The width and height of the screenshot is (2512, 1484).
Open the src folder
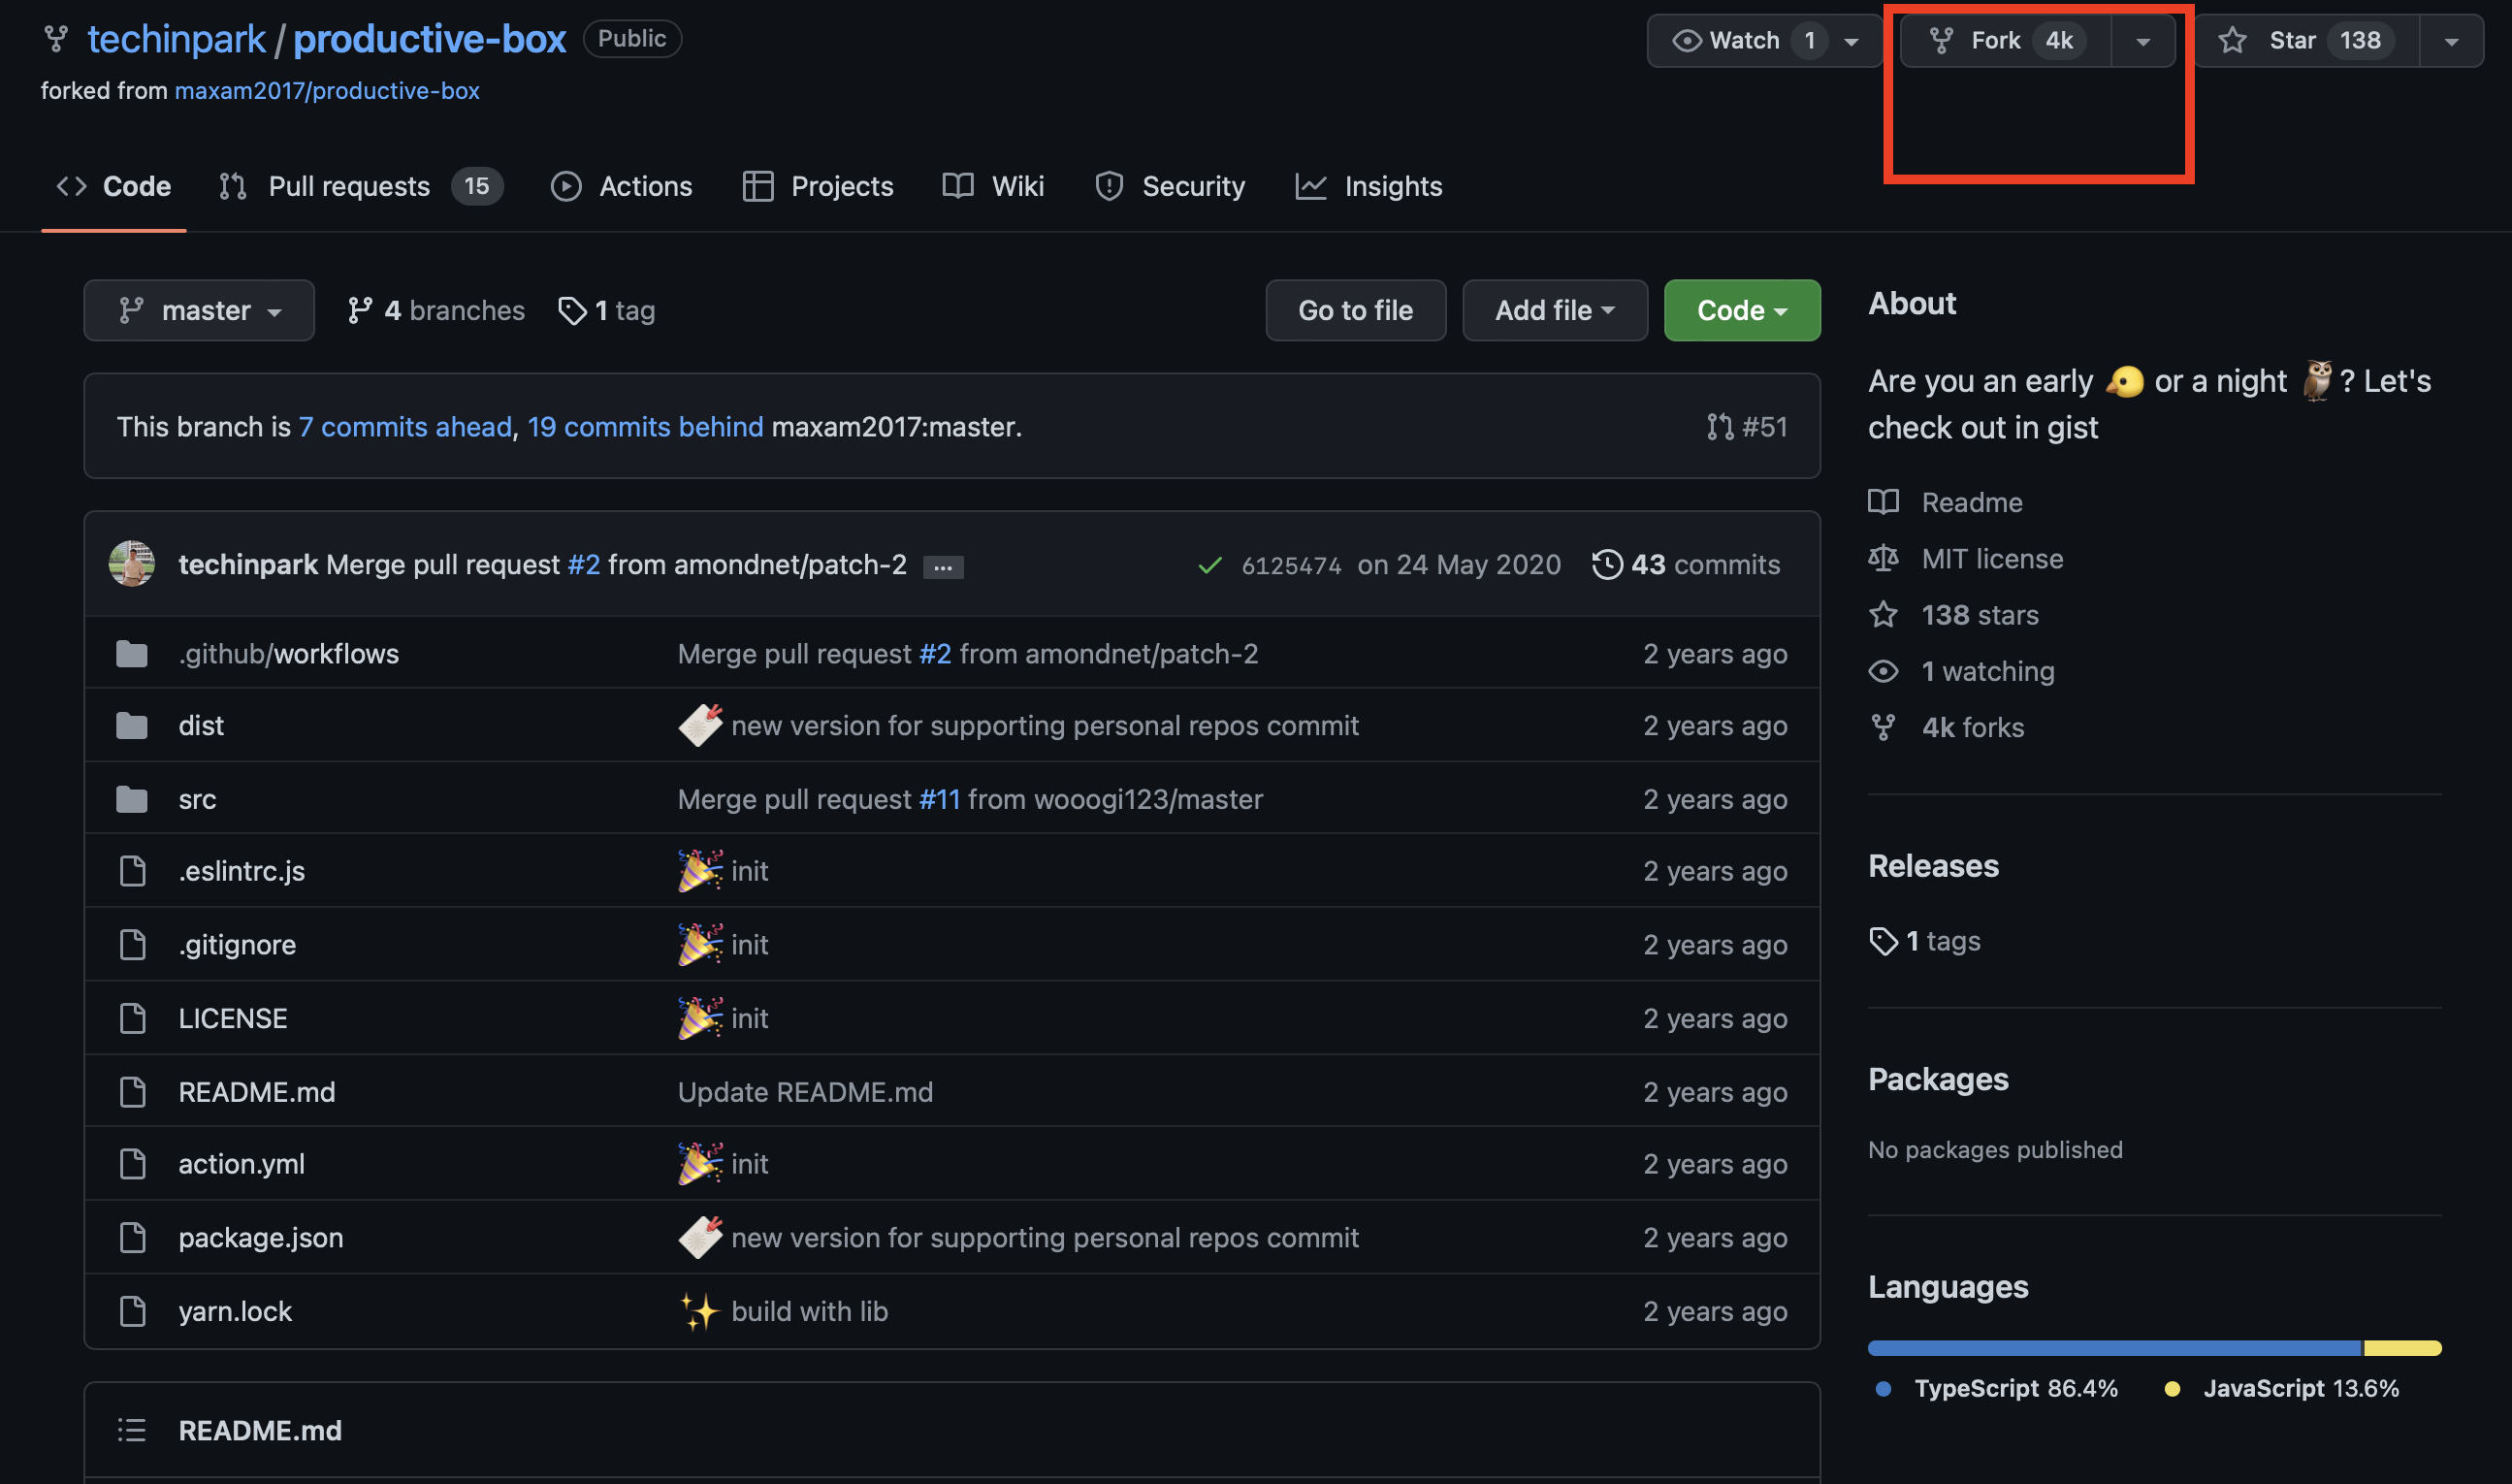tap(197, 799)
